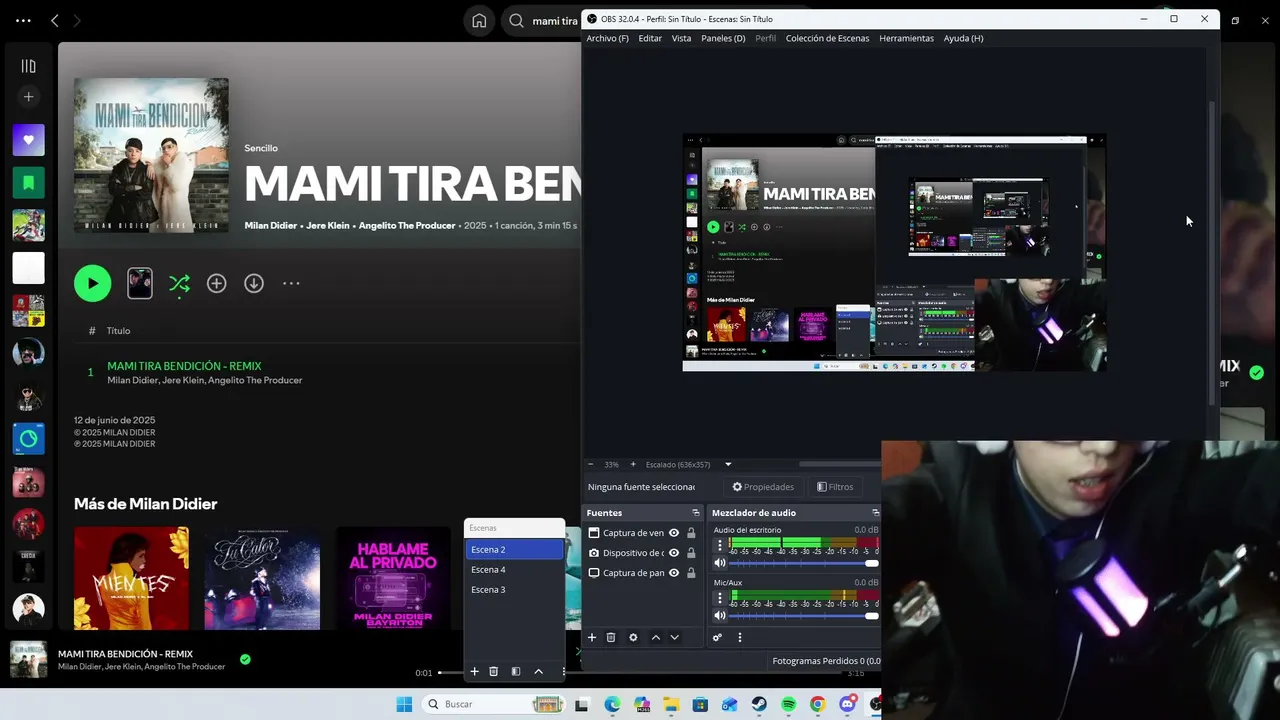Add a new source in Fuentes
The image size is (1280, 720).
592,637
